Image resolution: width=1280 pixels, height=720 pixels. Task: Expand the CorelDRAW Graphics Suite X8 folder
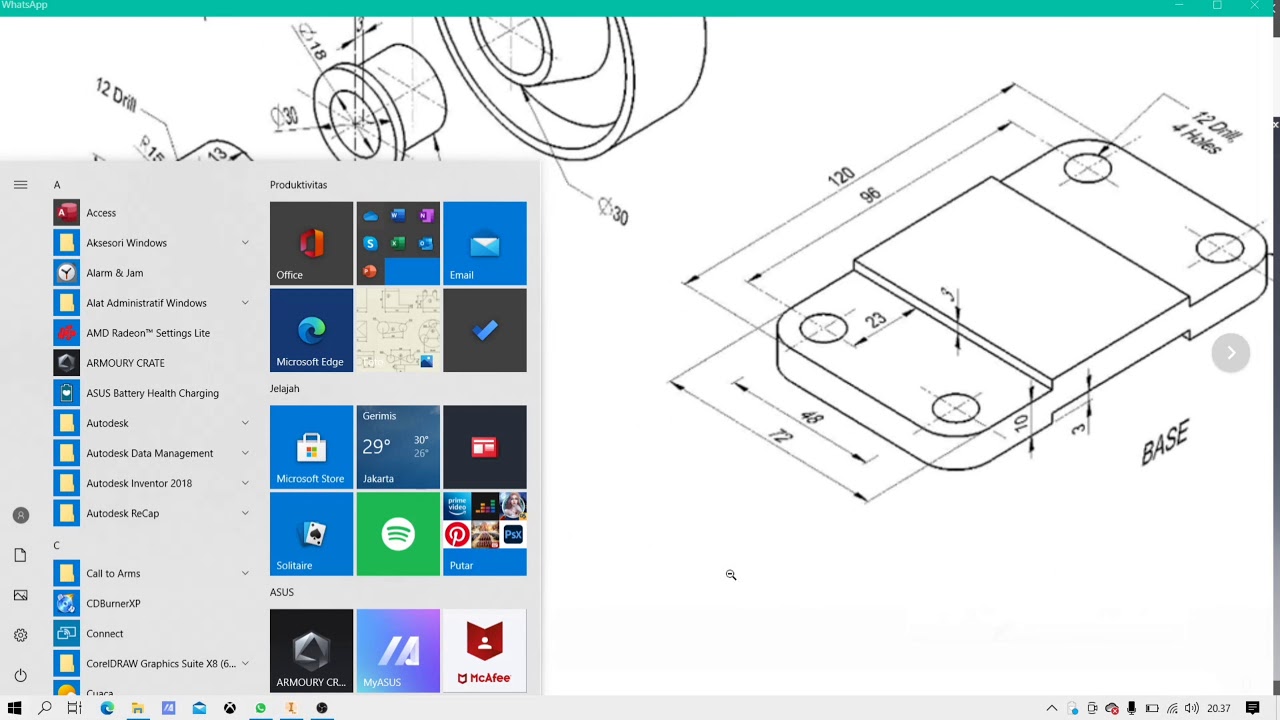(153, 663)
